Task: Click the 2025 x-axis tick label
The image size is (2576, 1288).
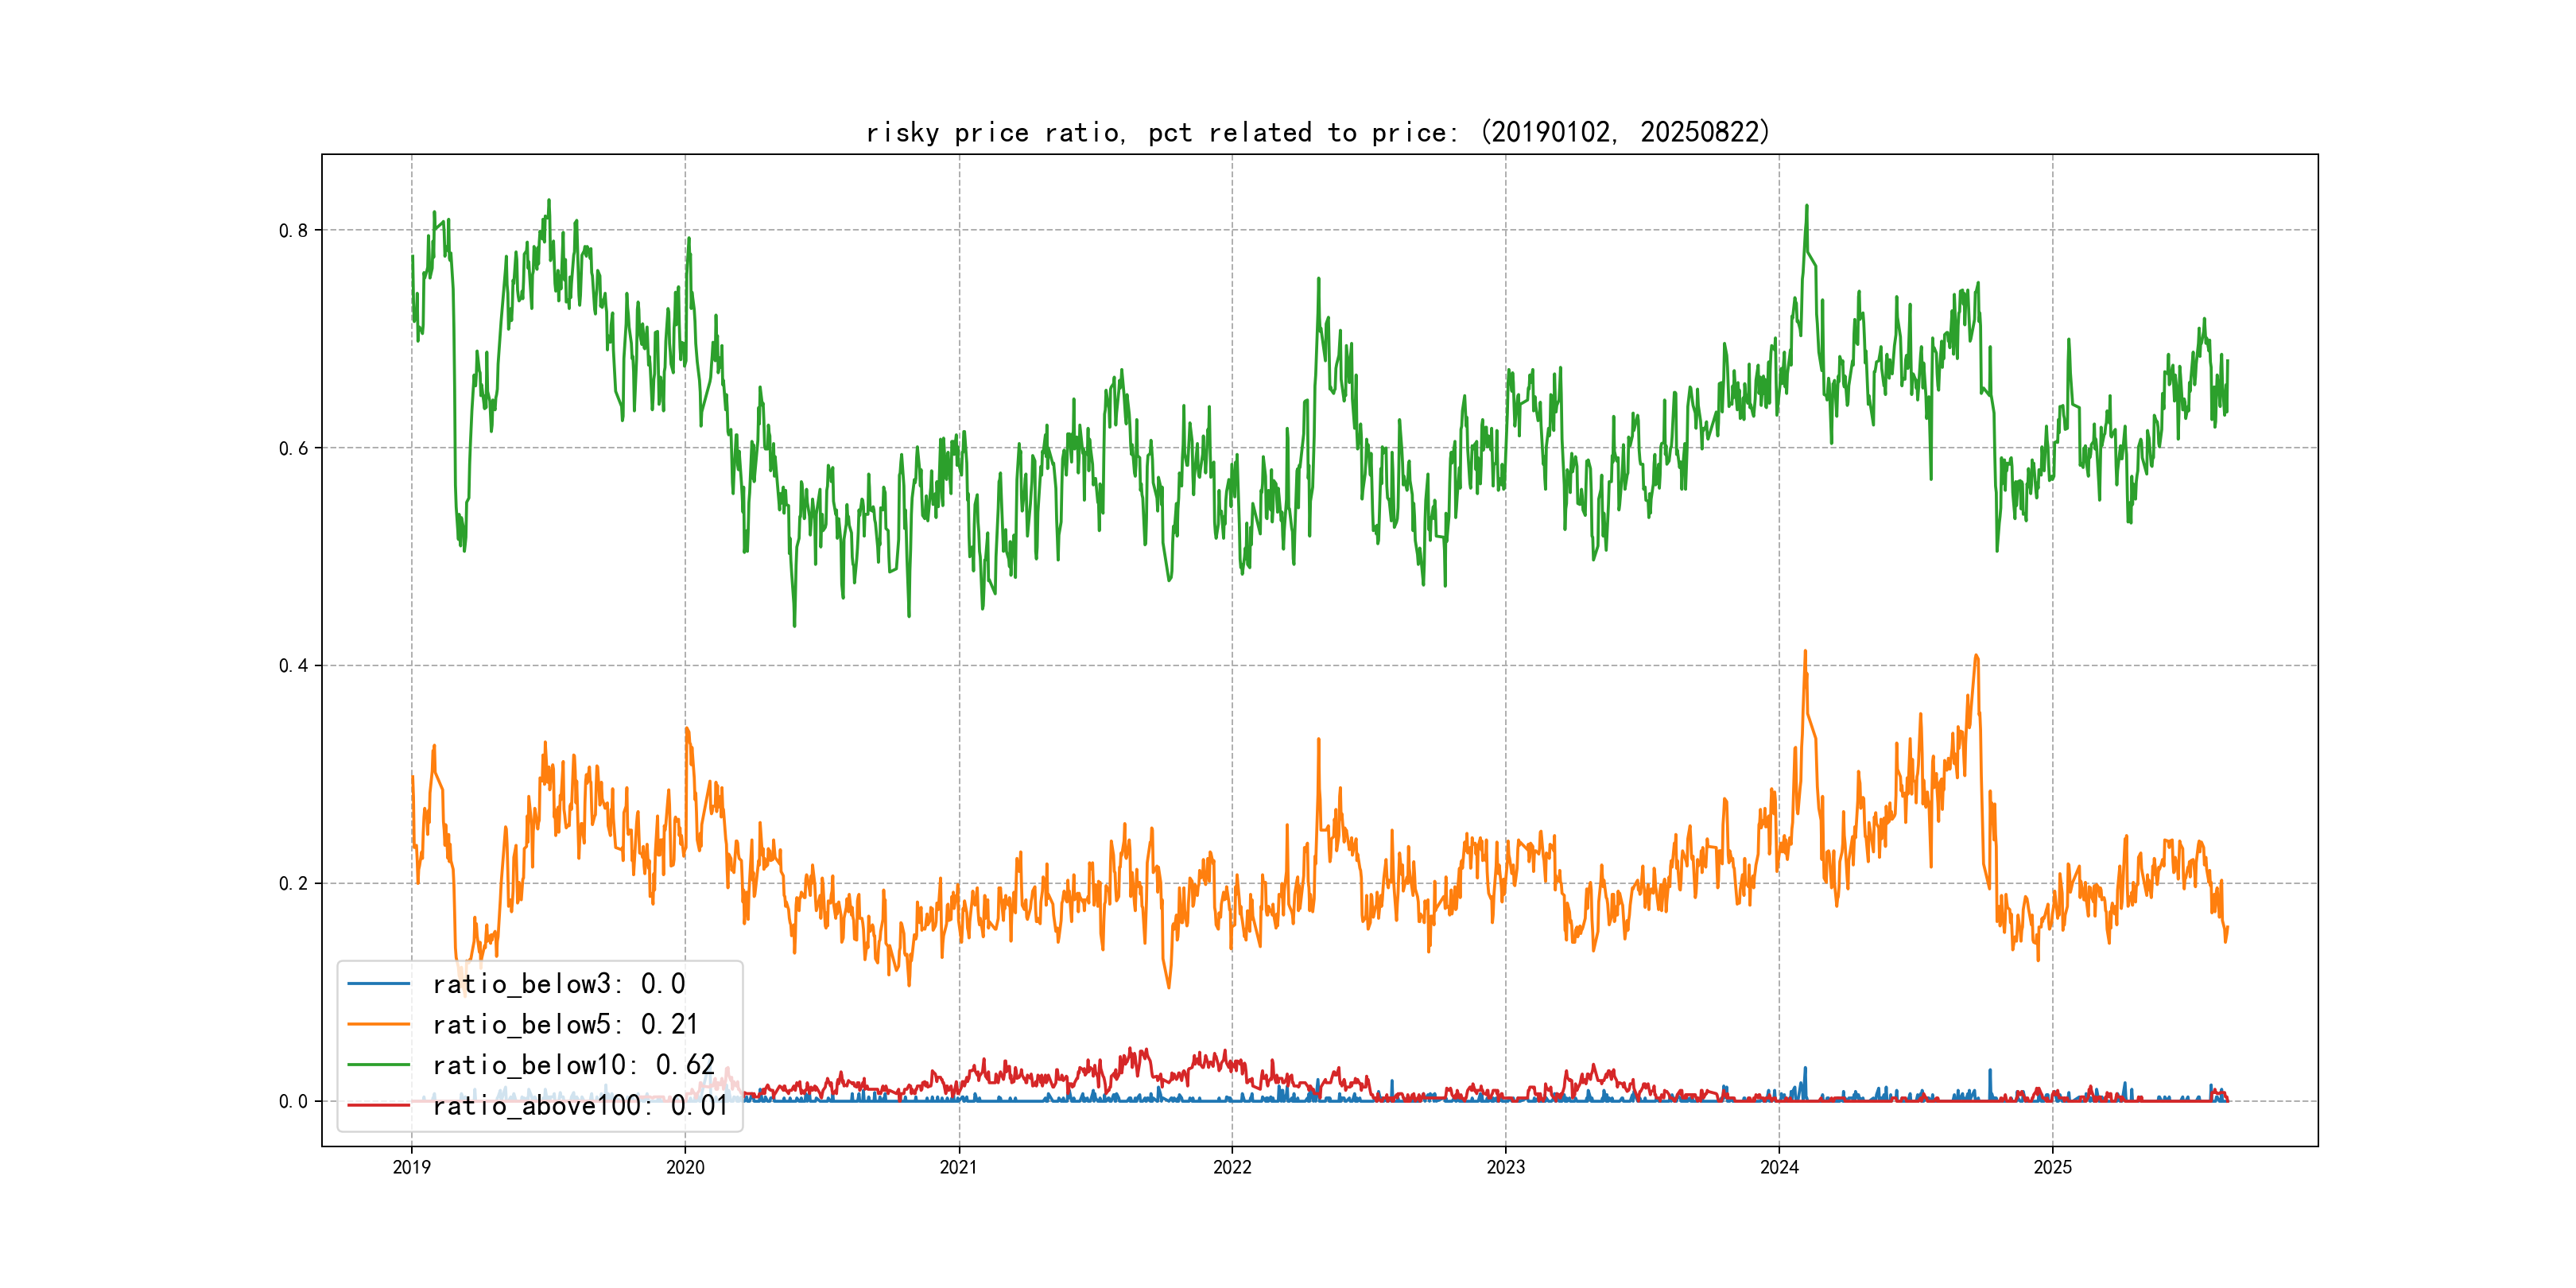Action: tap(2052, 1167)
